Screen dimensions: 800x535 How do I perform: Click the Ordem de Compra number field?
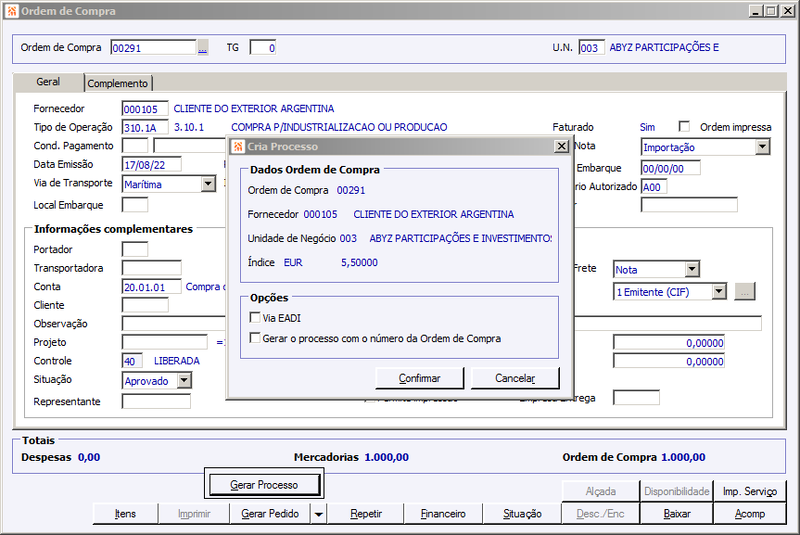153,48
